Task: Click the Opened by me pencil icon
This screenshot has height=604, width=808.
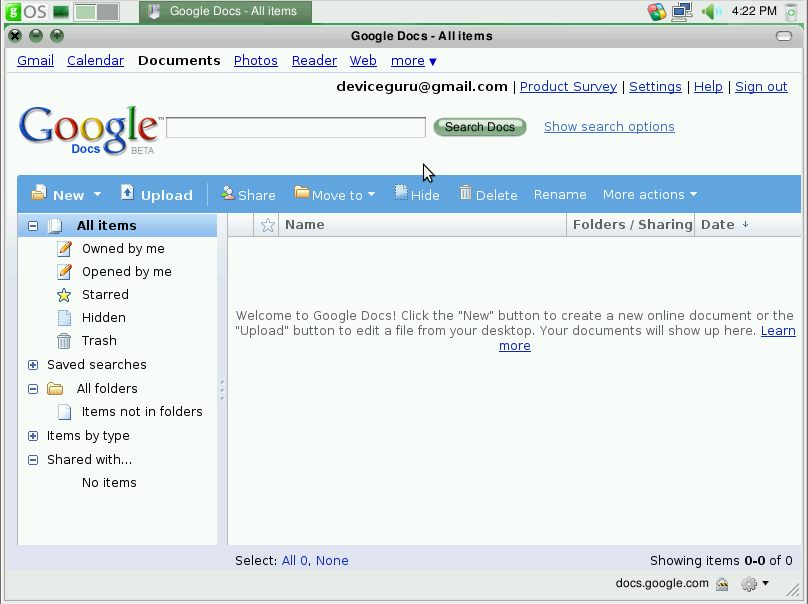Action: pyautogui.click(x=64, y=272)
